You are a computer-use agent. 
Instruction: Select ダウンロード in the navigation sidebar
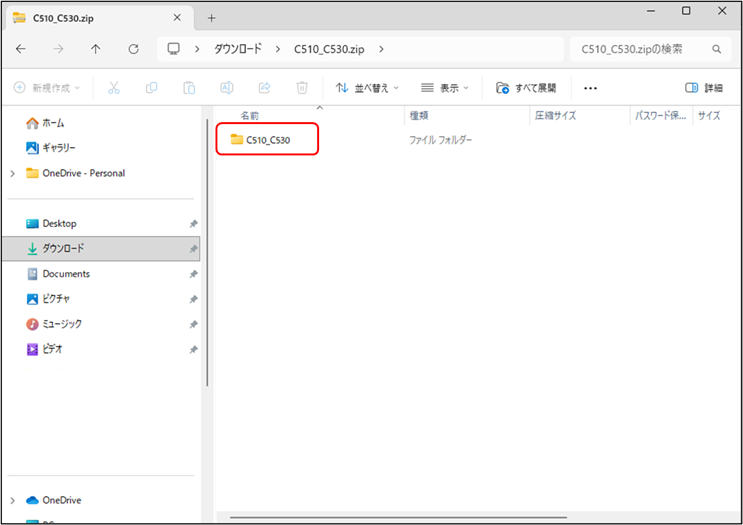click(x=63, y=248)
